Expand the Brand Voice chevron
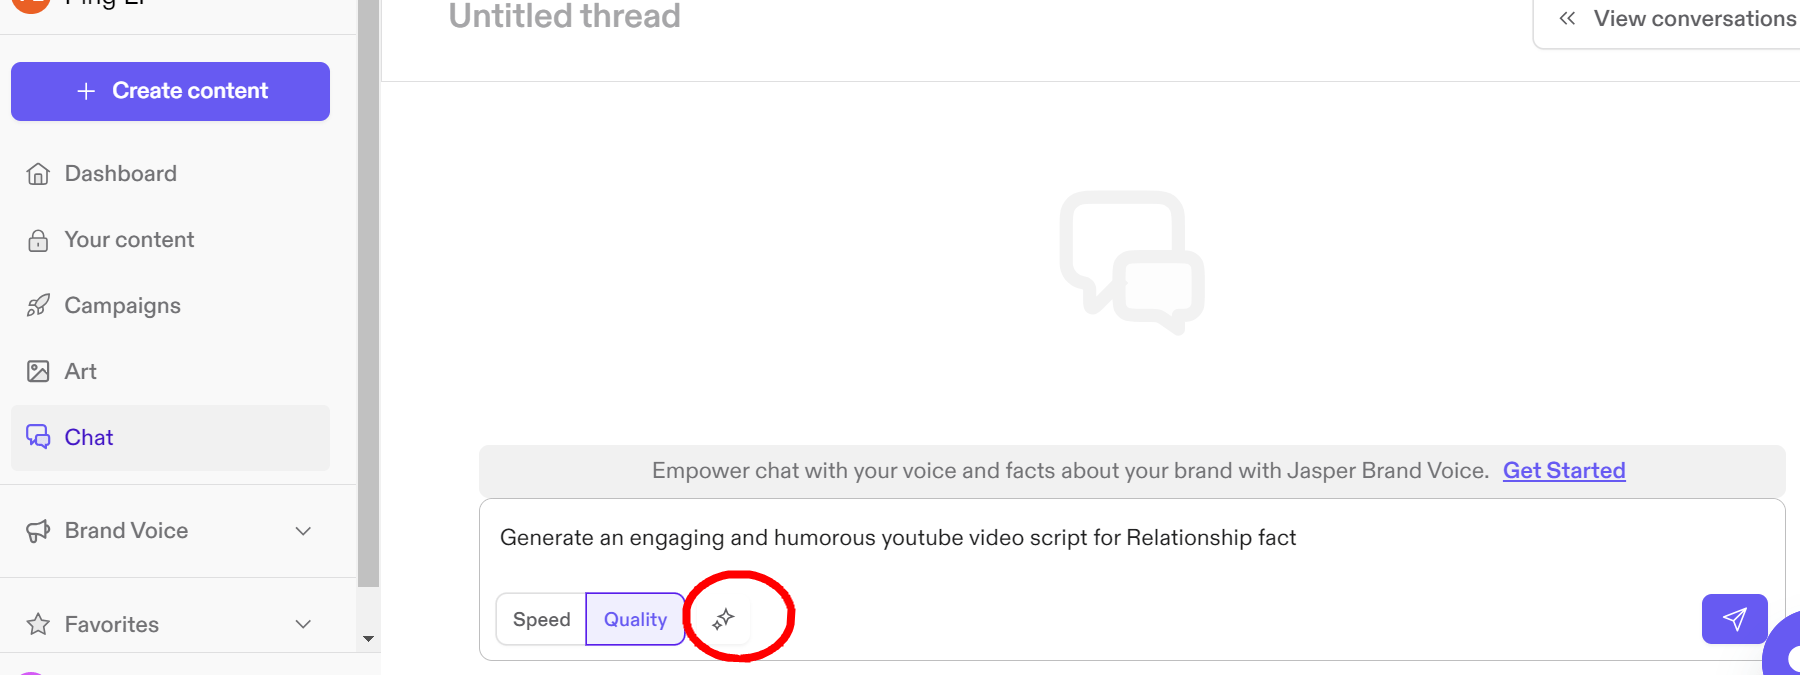 303,531
